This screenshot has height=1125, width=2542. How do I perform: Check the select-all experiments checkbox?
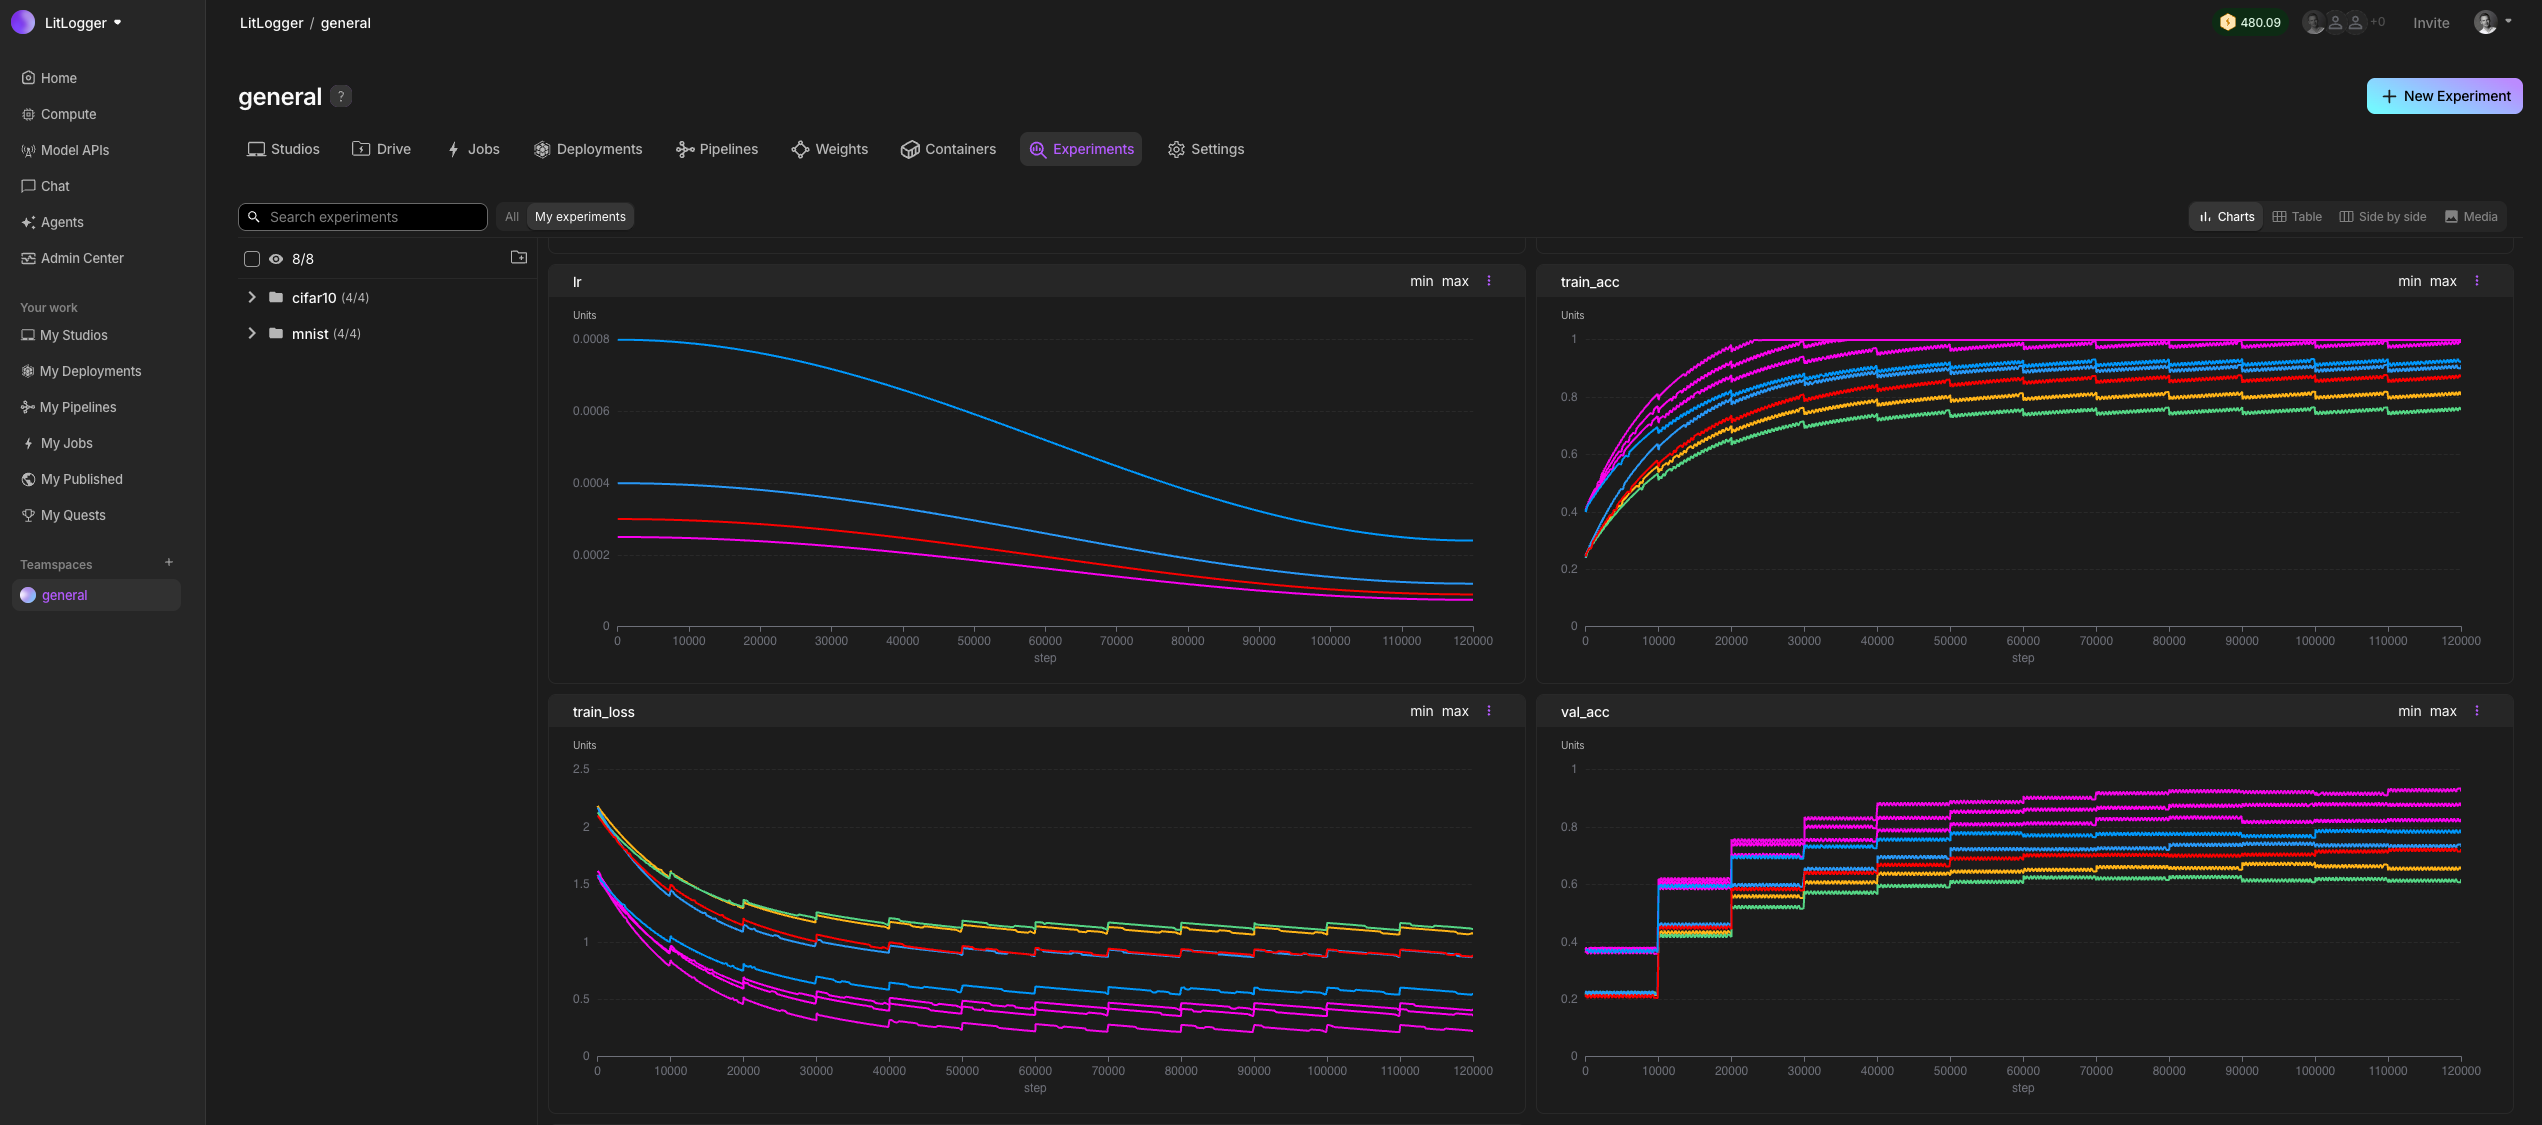point(252,259)
